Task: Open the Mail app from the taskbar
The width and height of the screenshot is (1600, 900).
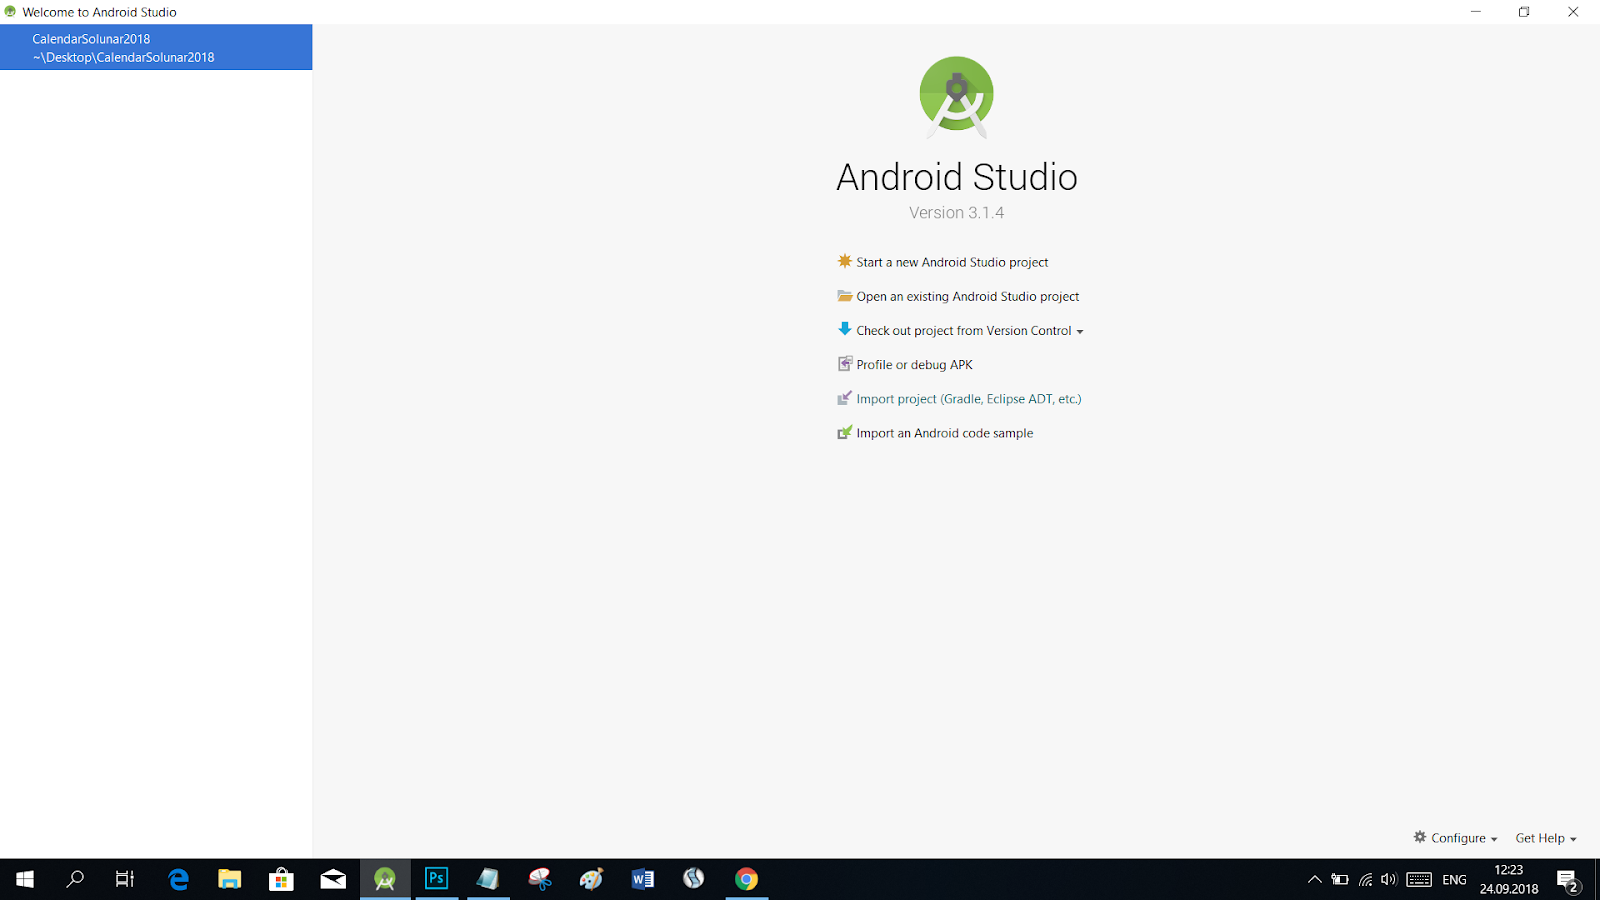Action: [333, 879]
